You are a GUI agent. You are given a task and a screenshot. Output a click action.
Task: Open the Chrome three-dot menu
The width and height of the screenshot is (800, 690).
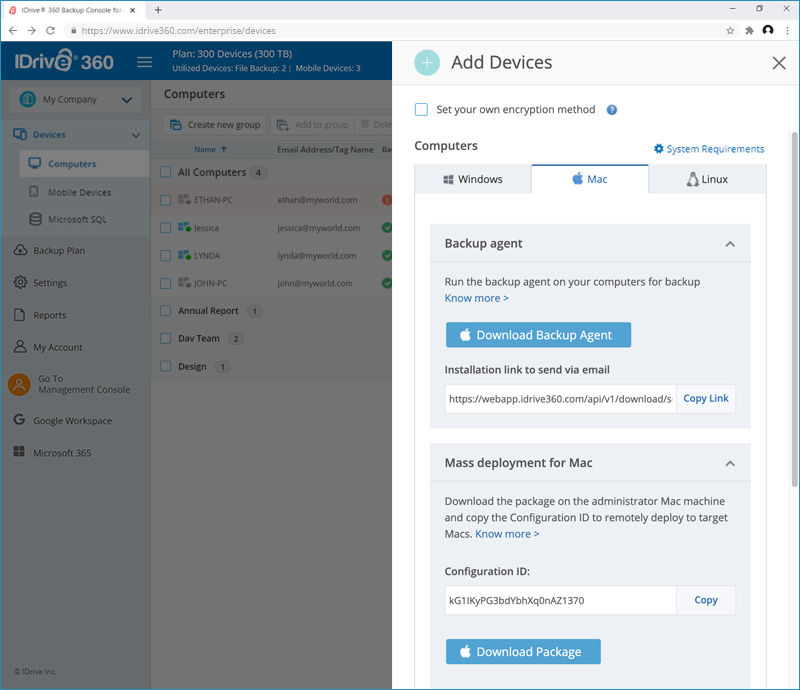pyautogui.click(x=788, y=31)
